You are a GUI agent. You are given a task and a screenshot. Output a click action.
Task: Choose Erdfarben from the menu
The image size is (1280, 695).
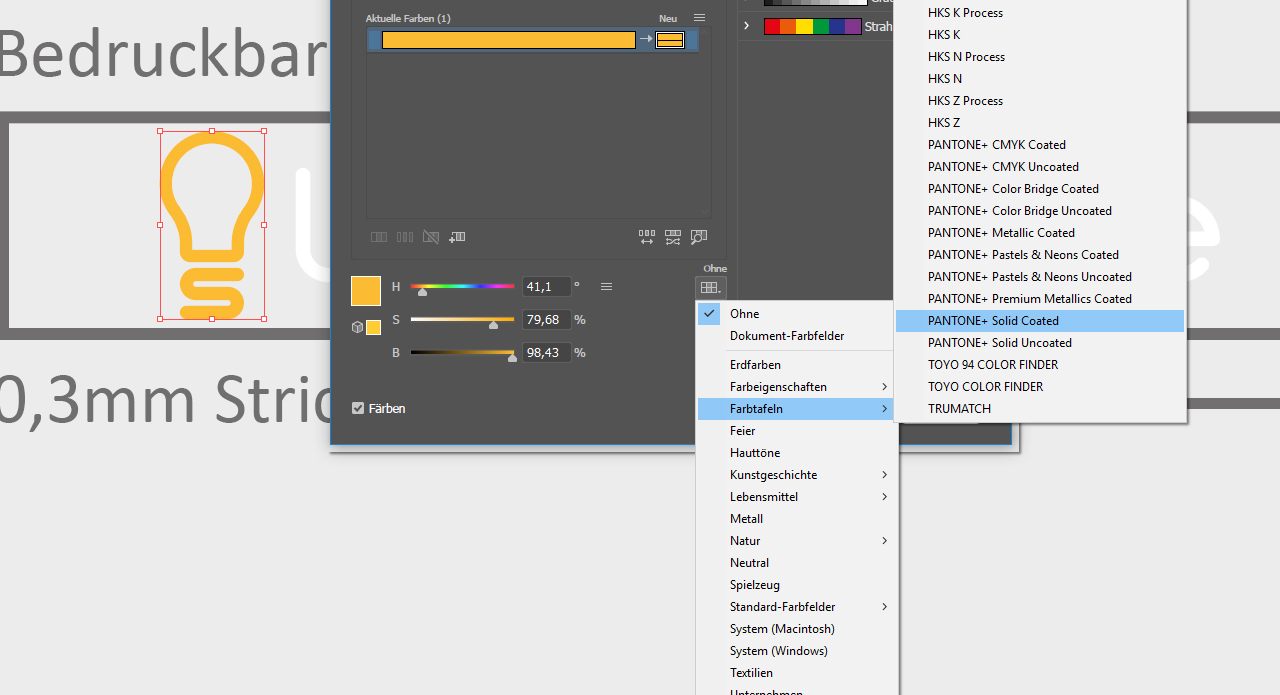pos(796,365)
